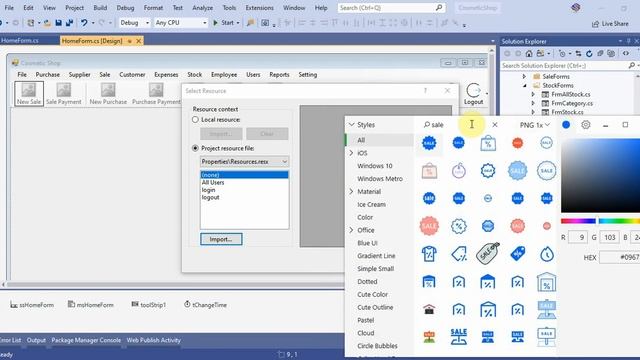The width and height of the screenshot is (640, 360).
Task: Select the Windows 10 style
Action: click(x=375, y=166)
